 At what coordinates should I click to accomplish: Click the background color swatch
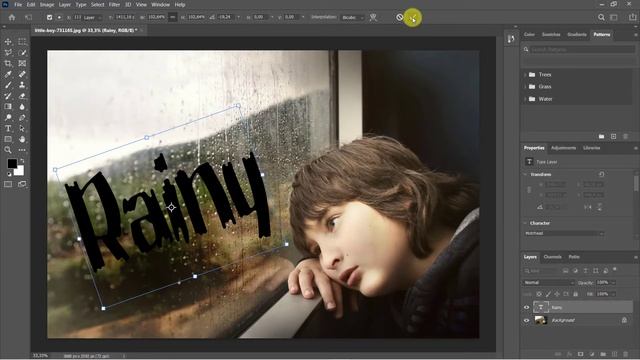20,171
